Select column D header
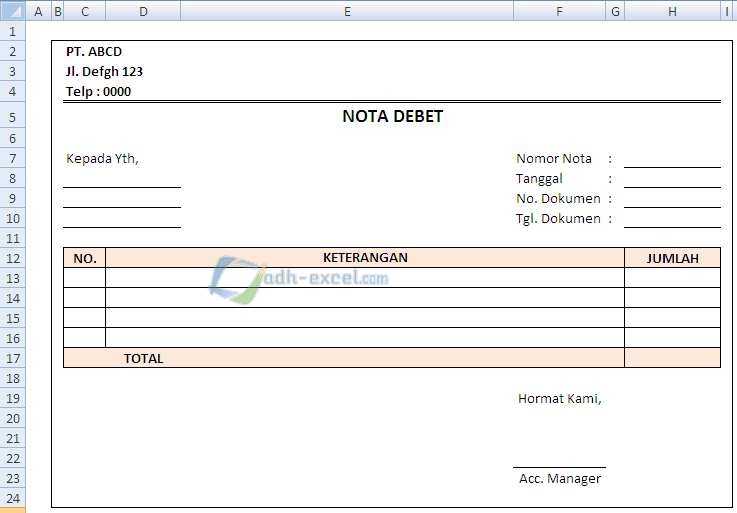This screenshot has width=737, height=513. pos(143,11)
